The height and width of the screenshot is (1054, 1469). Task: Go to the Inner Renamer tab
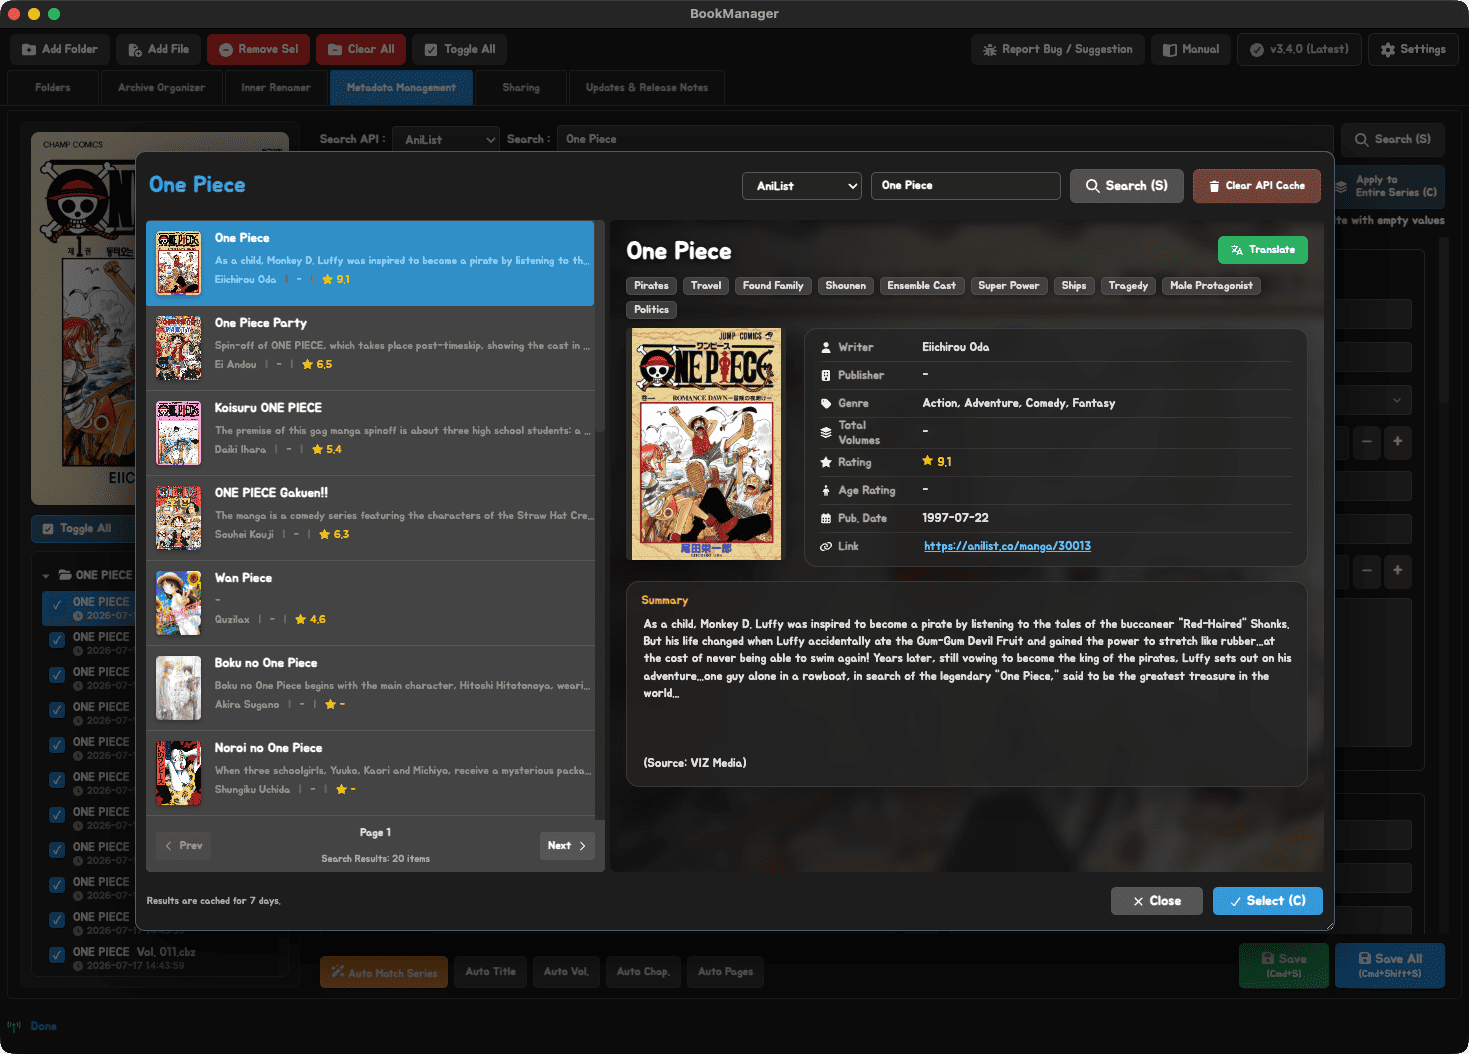276,88
